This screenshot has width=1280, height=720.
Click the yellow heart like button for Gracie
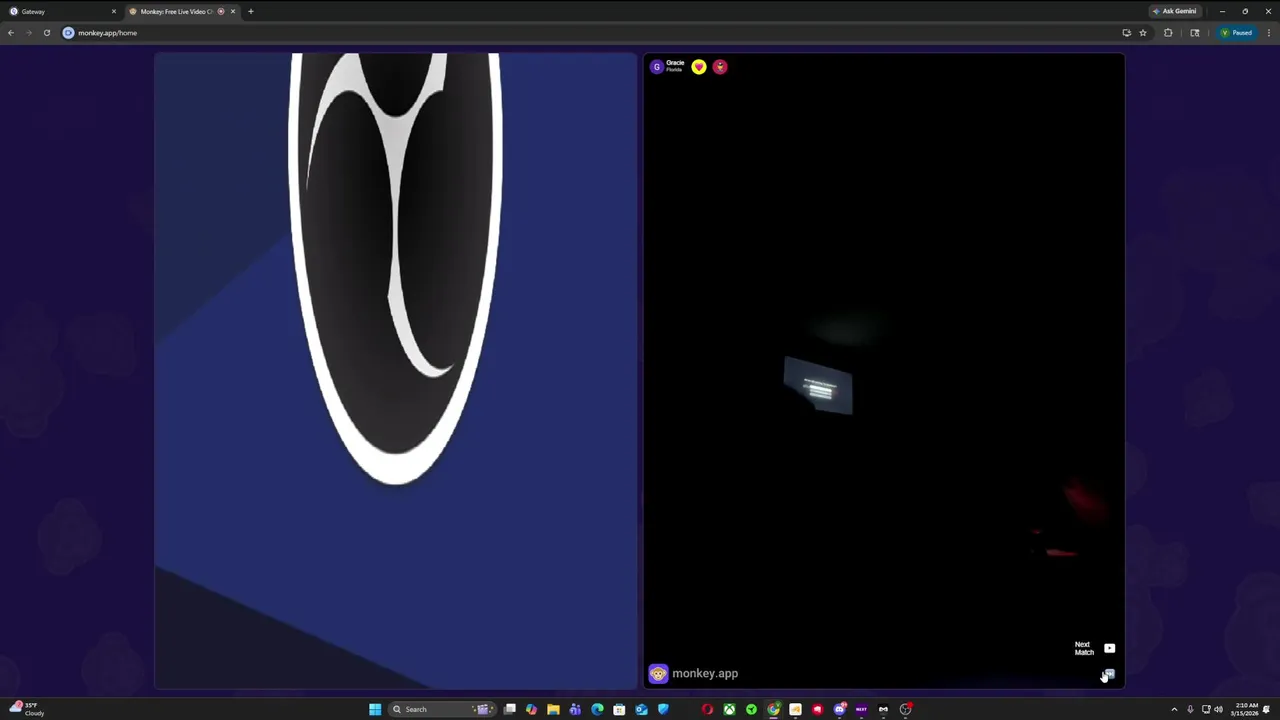(x=699, y=67)
